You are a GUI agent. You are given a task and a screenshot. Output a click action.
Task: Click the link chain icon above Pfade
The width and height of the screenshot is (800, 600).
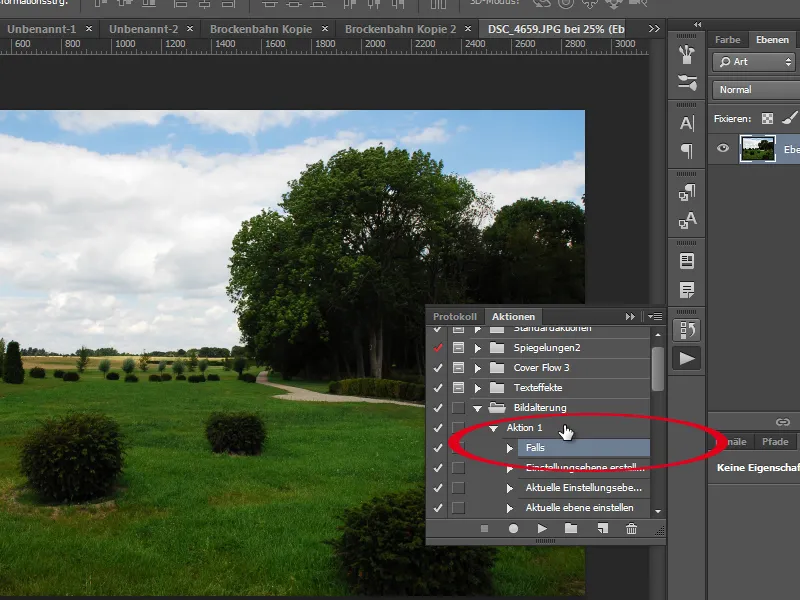(783, 422)
